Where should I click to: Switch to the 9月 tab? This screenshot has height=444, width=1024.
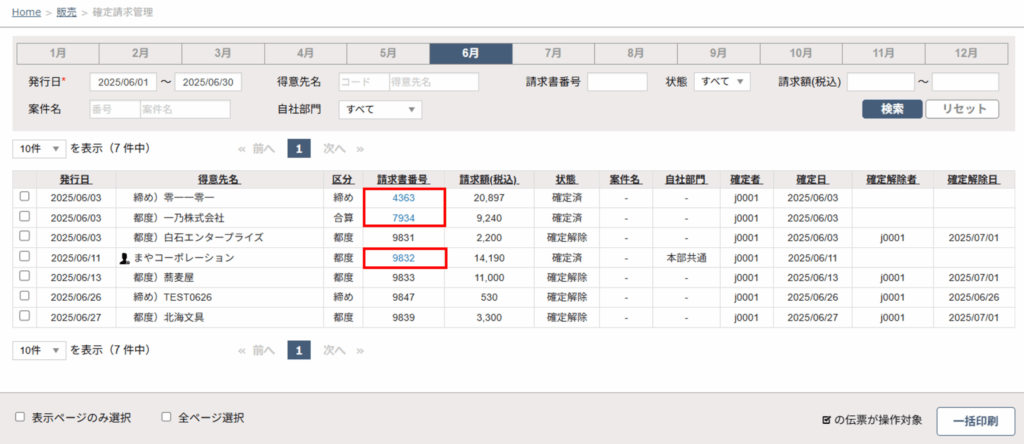click(718, 53)
